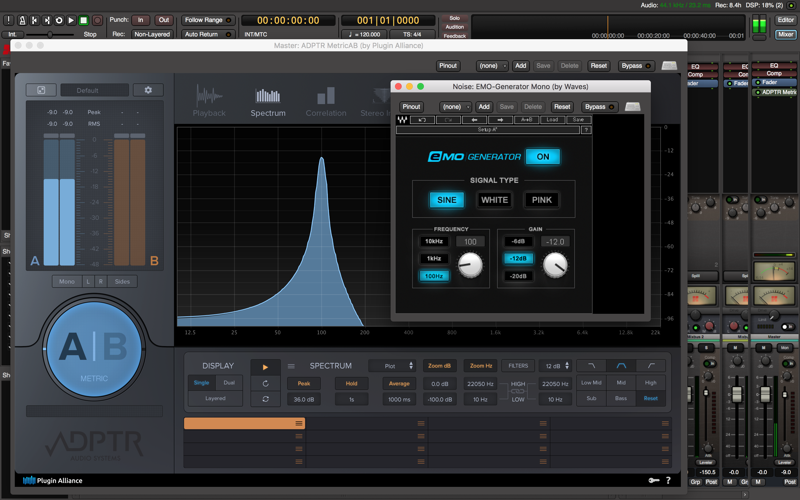
Task: Select the 10kHz frequency preset
Action: (x=434, y=241)
